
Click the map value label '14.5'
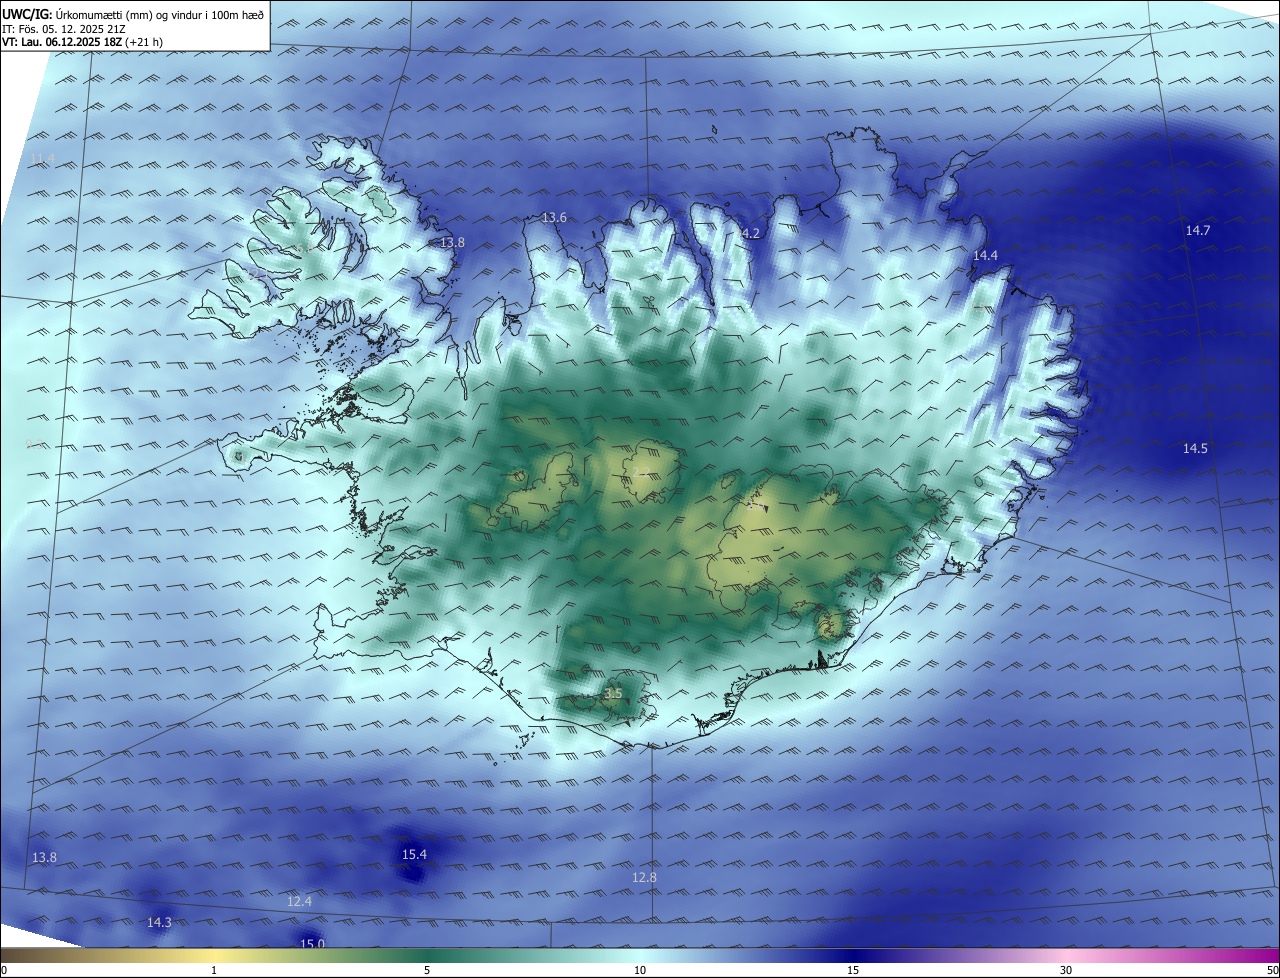coord(1195,449)
